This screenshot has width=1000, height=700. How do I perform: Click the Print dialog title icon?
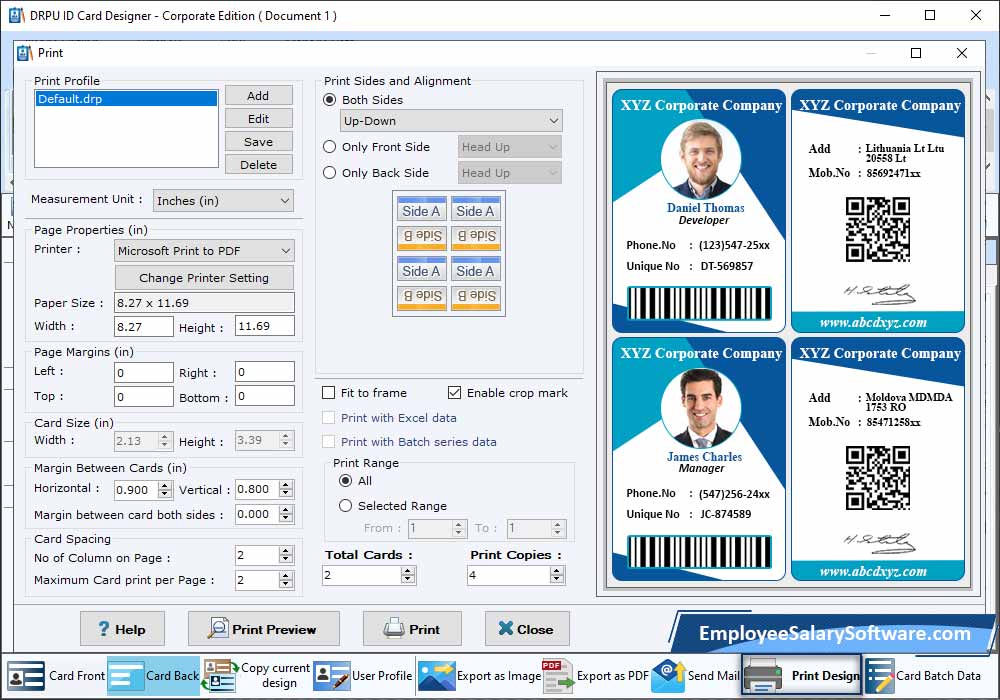click(24, 53)
